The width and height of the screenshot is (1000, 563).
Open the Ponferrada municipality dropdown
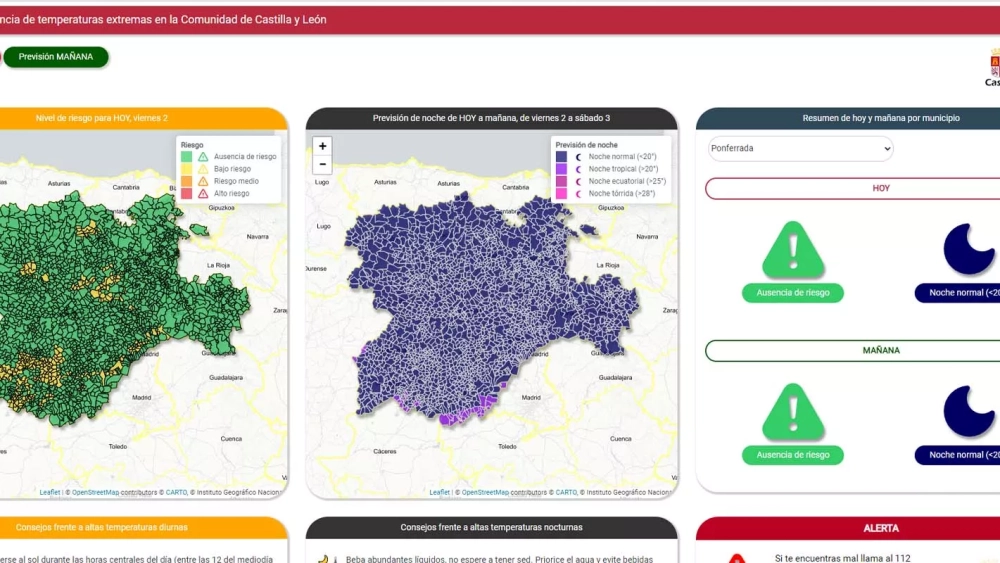click(x=800, y=148)
